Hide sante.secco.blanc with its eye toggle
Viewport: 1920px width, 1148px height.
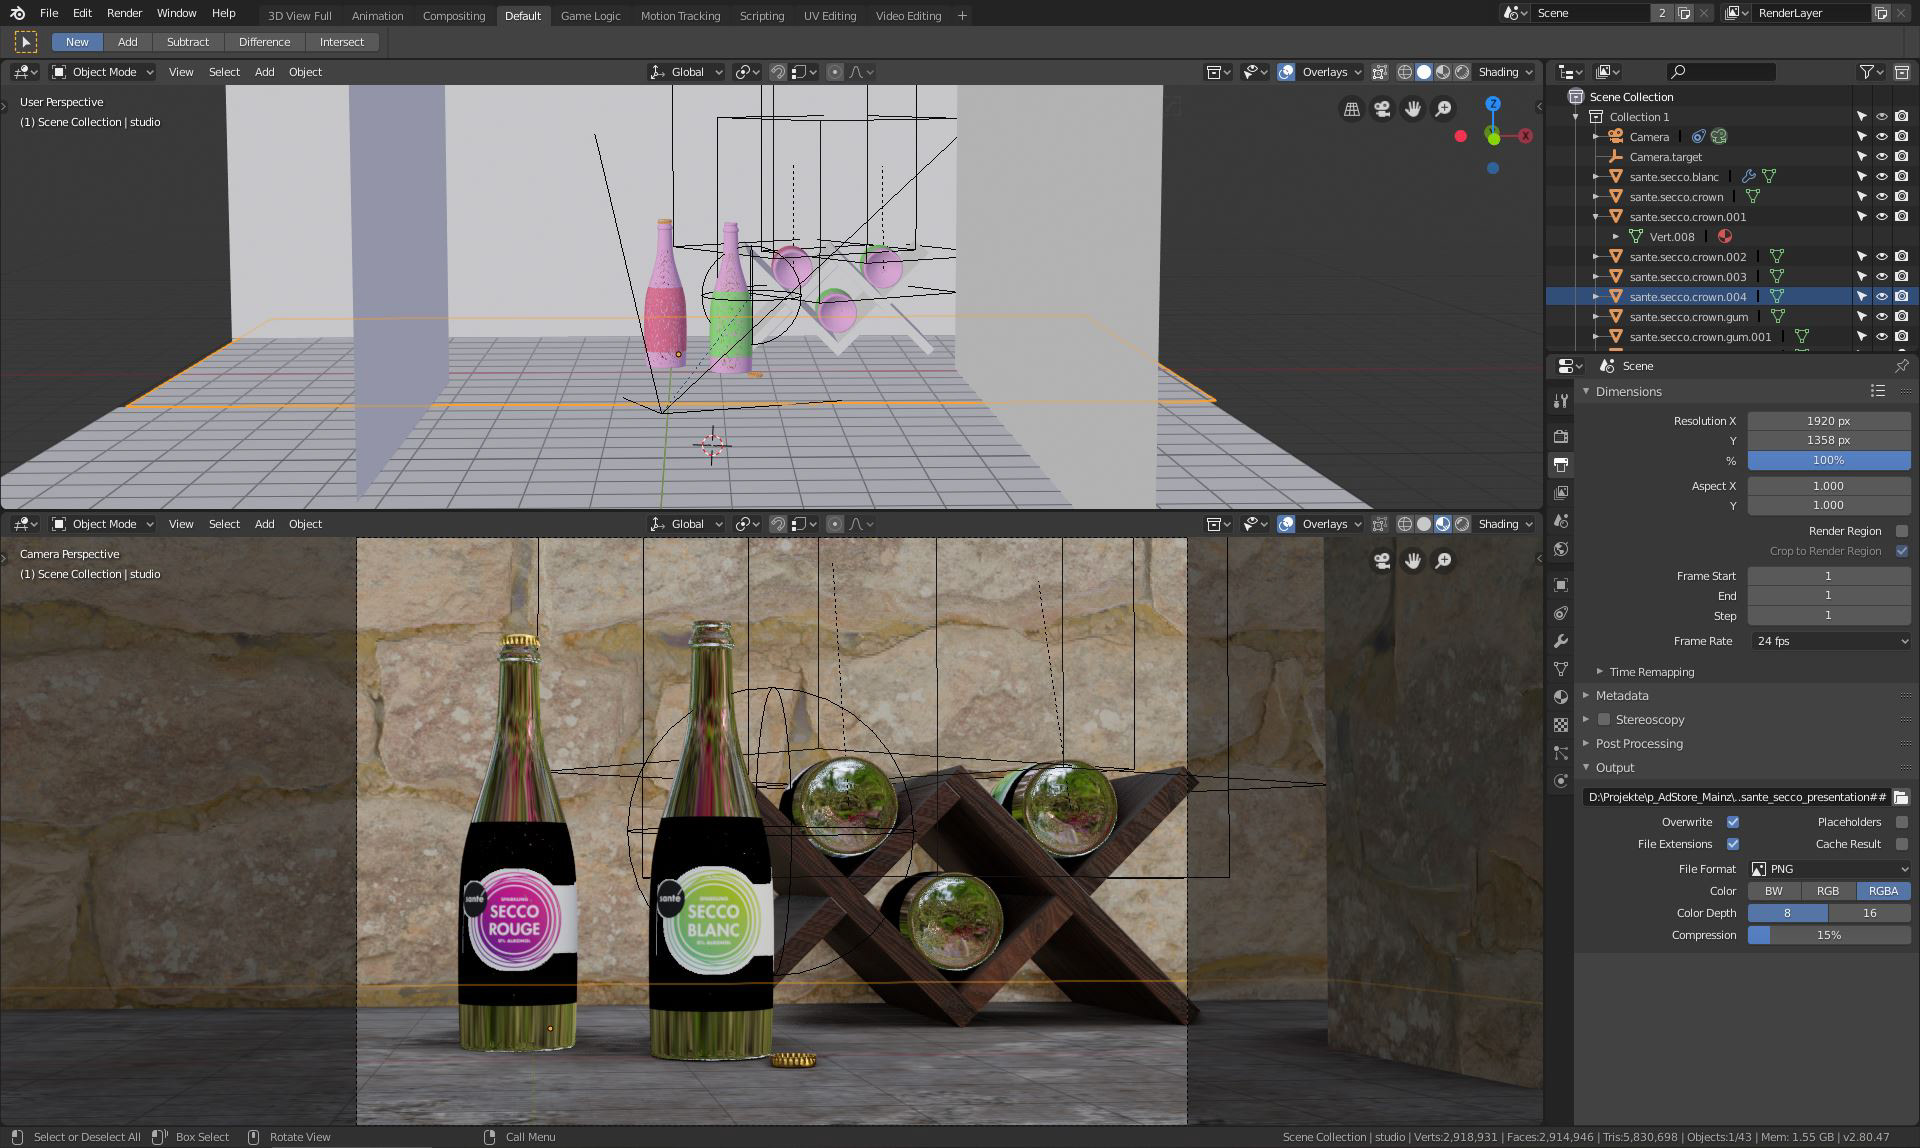[1881, 176]
